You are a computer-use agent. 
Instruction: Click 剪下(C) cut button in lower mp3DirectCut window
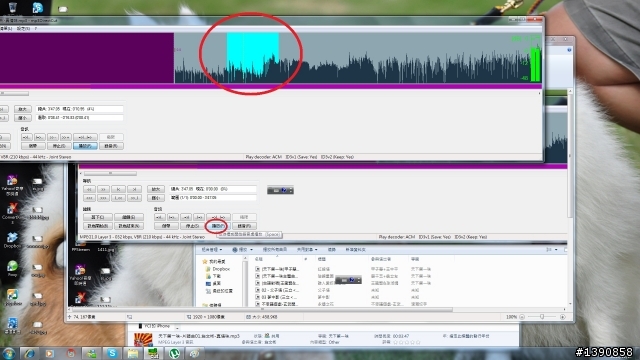click(98, 217)
